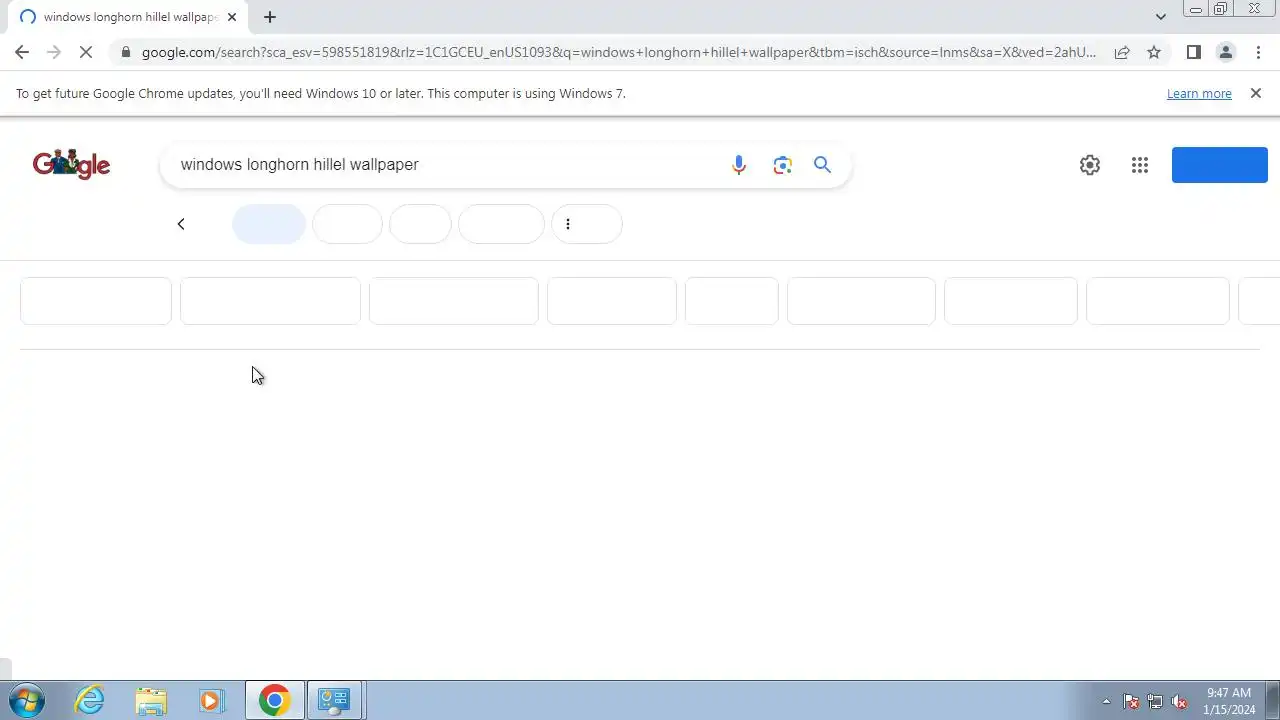
Task: Click the Google doodle logo
Action: coord(71,164)
